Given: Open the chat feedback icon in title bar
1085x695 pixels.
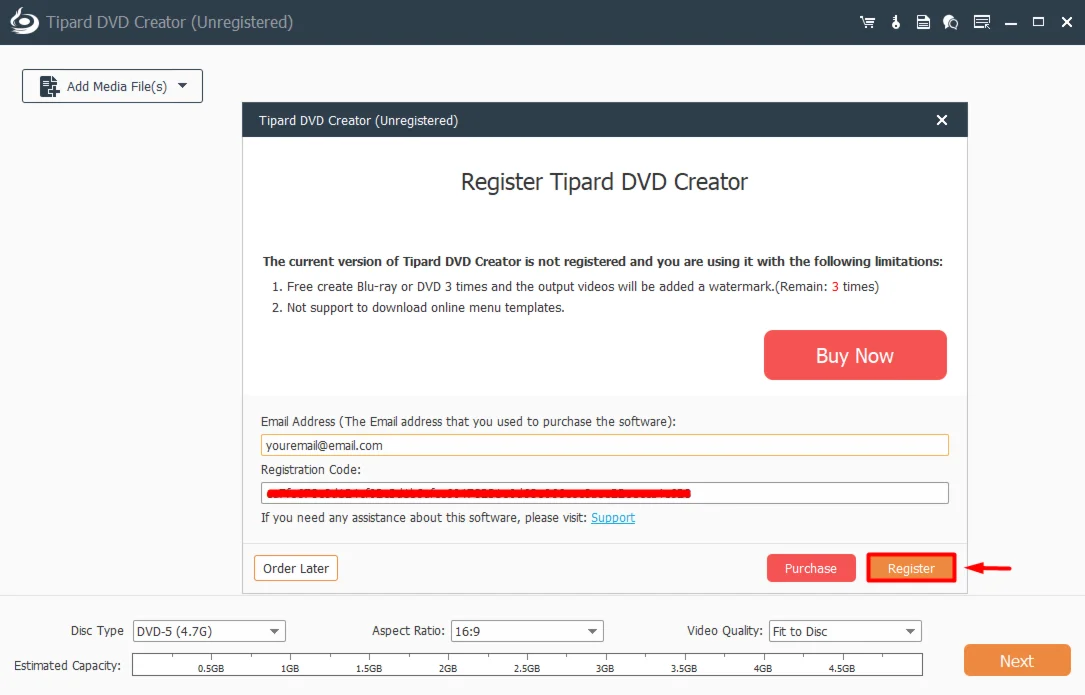Looking at the screenshot, I should click(951, 22).
